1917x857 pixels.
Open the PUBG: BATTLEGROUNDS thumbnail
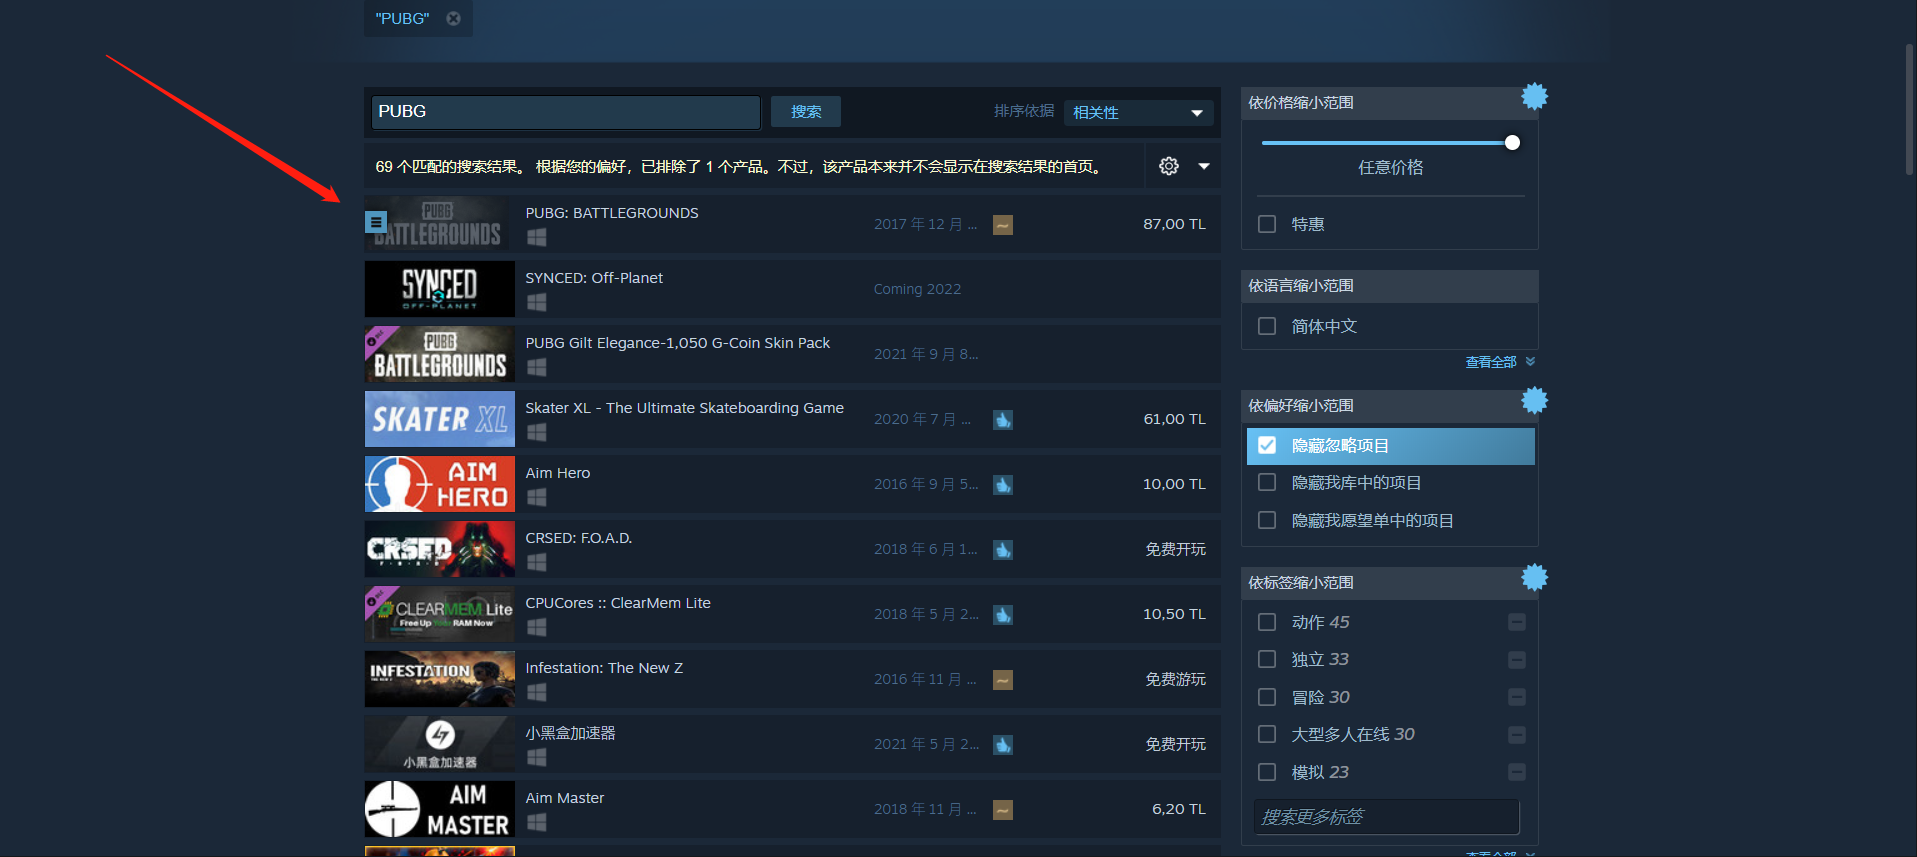click(x=440, y=224)
